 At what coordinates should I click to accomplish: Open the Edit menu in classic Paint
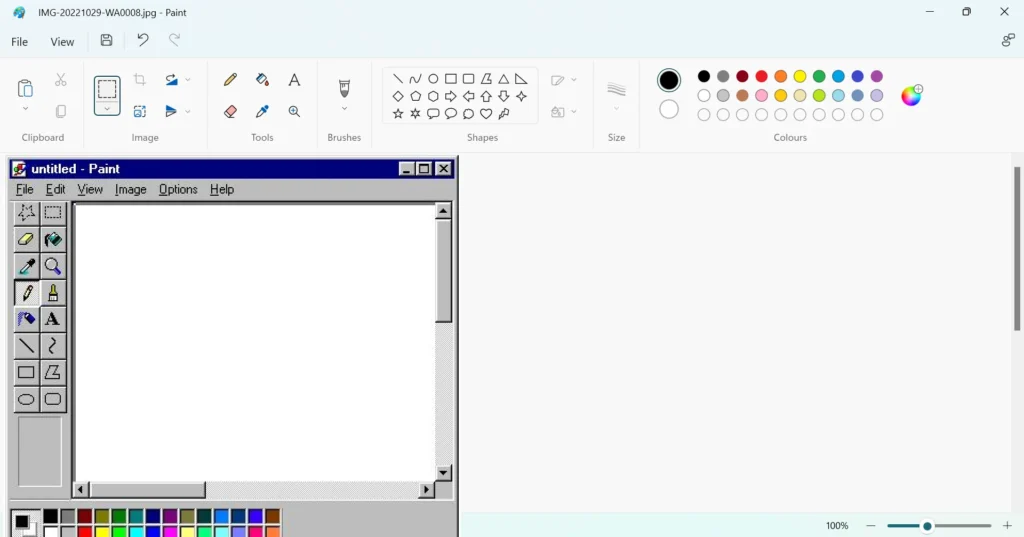(56, 189)
